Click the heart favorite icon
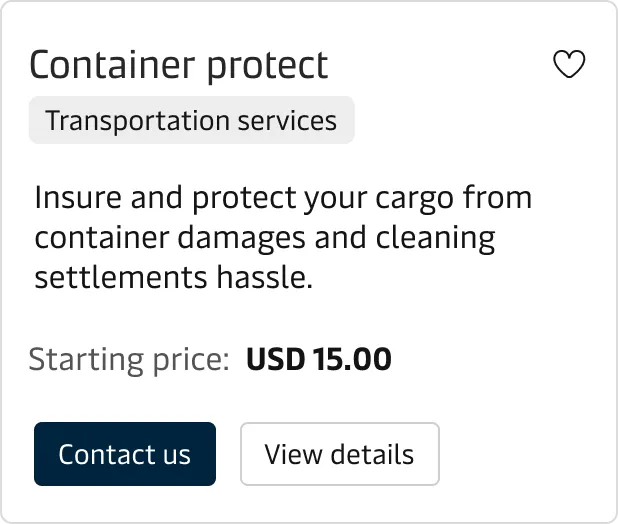Viewport: 618px width, 524px height. (569, 65)
